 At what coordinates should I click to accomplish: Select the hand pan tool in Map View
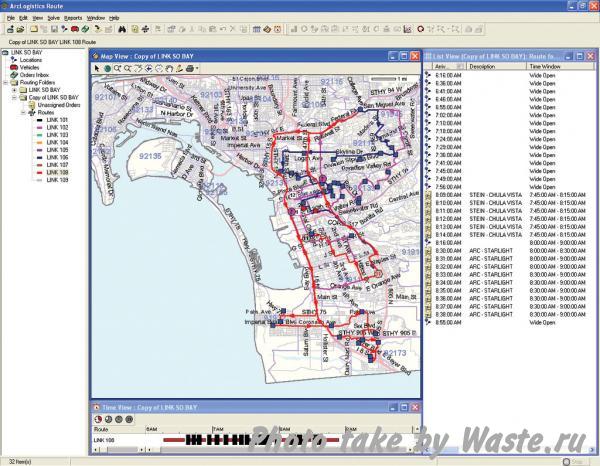[x=169, y=68]
